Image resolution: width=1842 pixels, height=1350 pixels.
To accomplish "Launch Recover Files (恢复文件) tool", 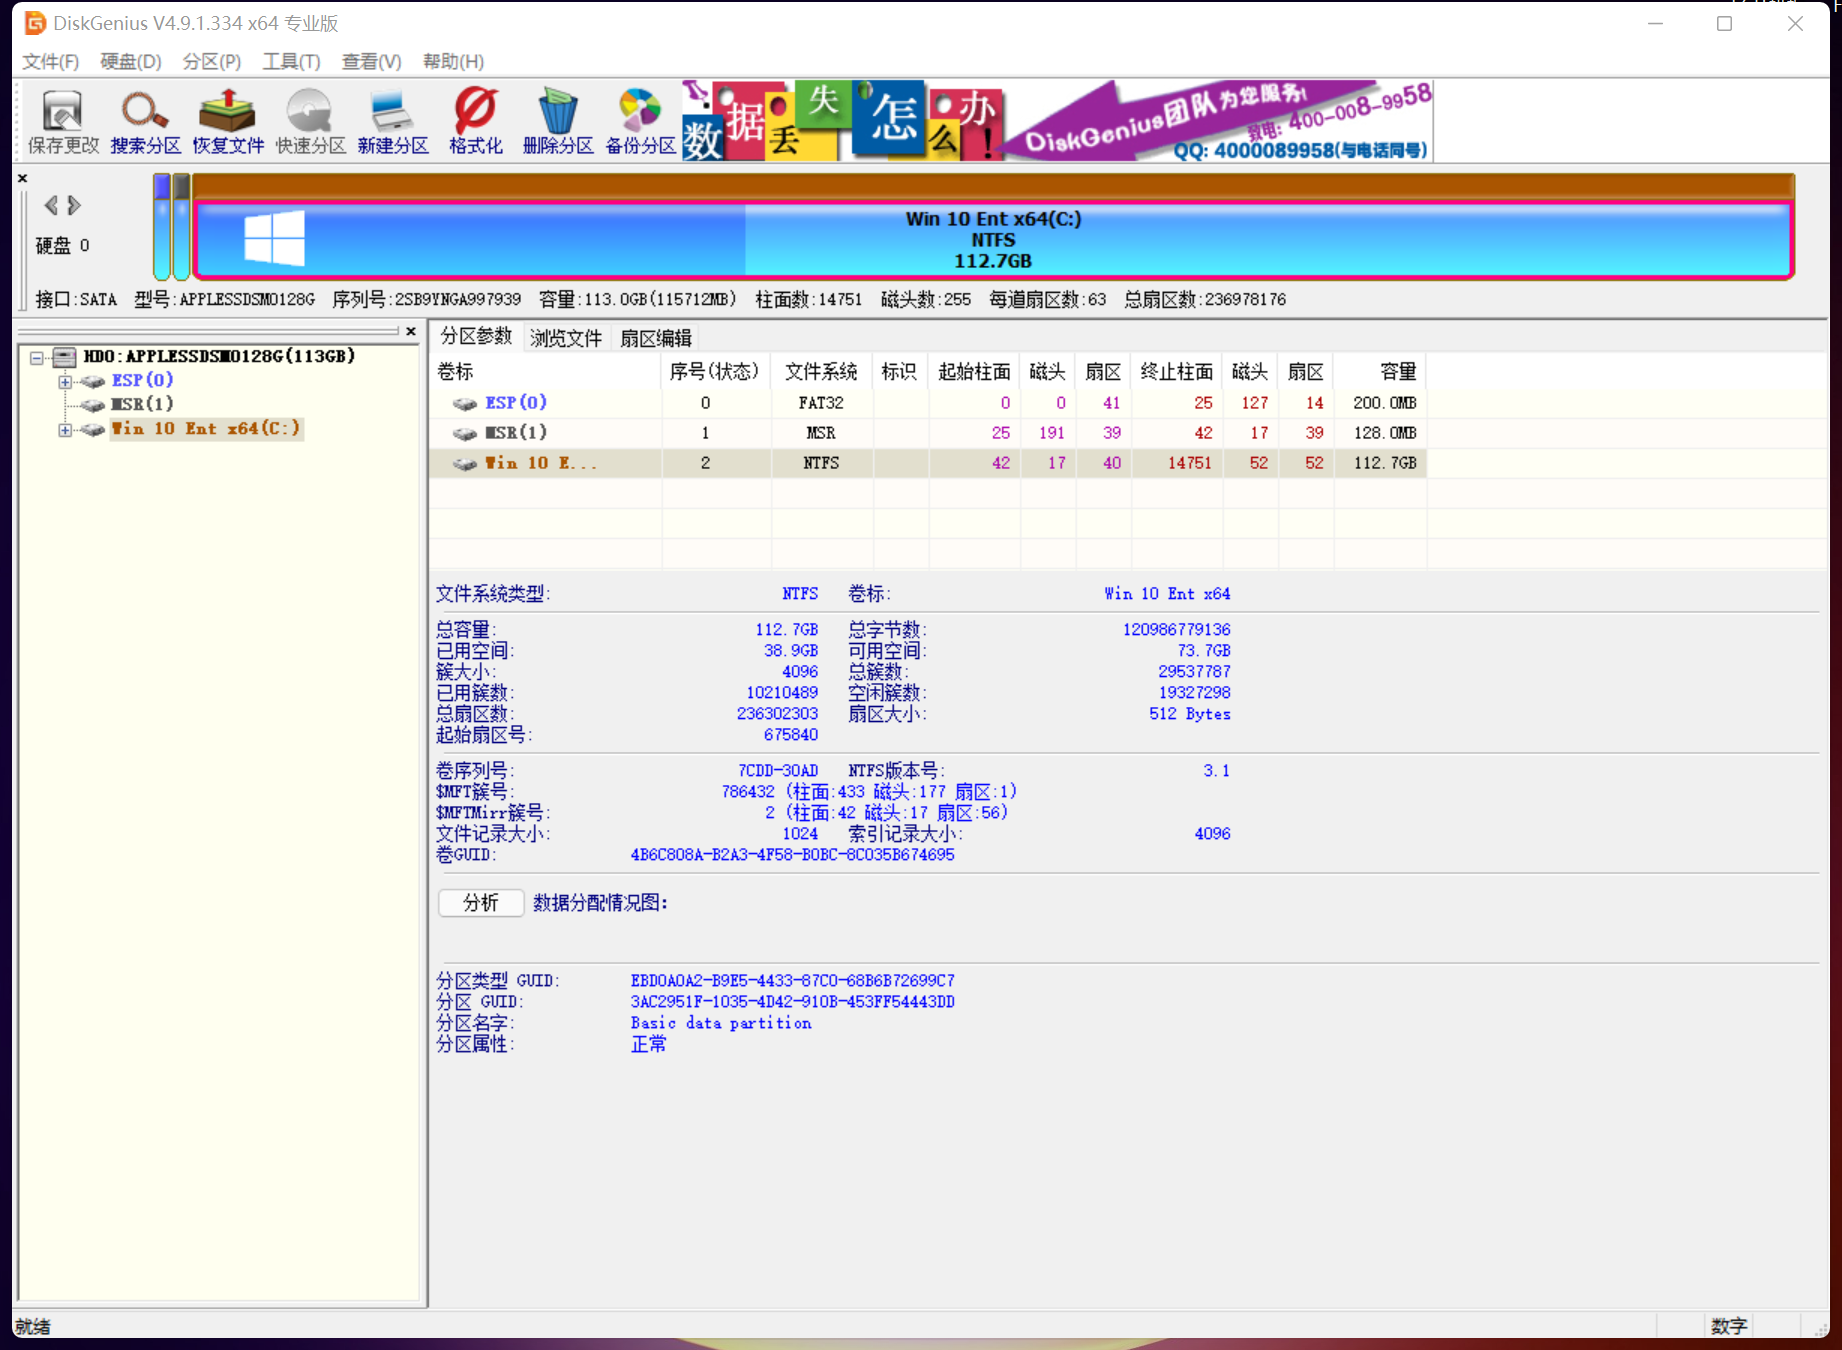I will [228, 122].
